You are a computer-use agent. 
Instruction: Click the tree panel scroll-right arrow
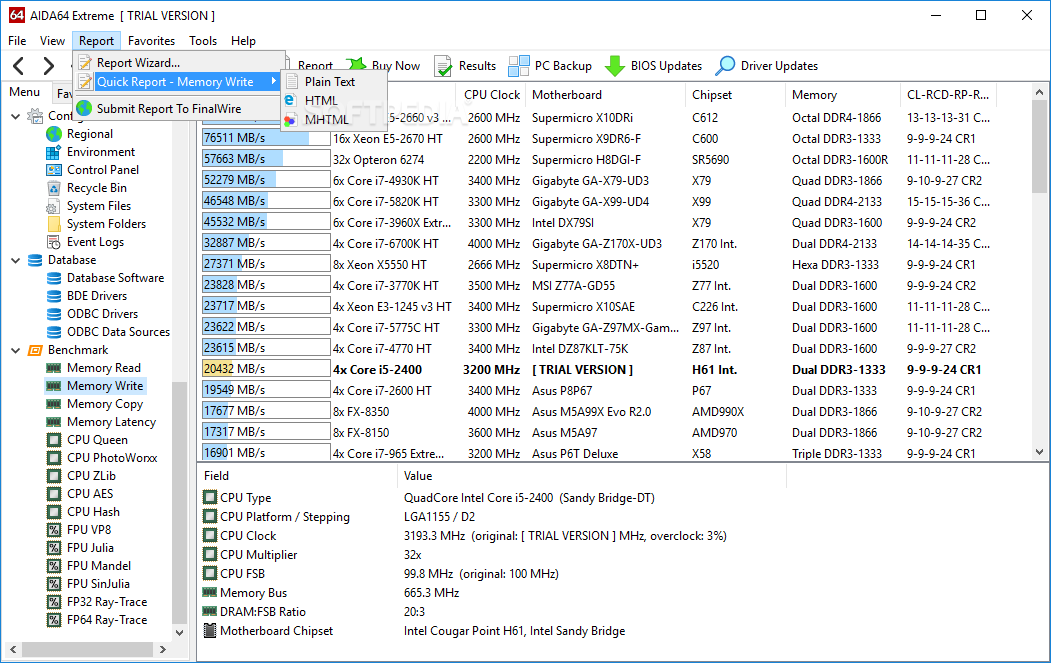[162, 649]
